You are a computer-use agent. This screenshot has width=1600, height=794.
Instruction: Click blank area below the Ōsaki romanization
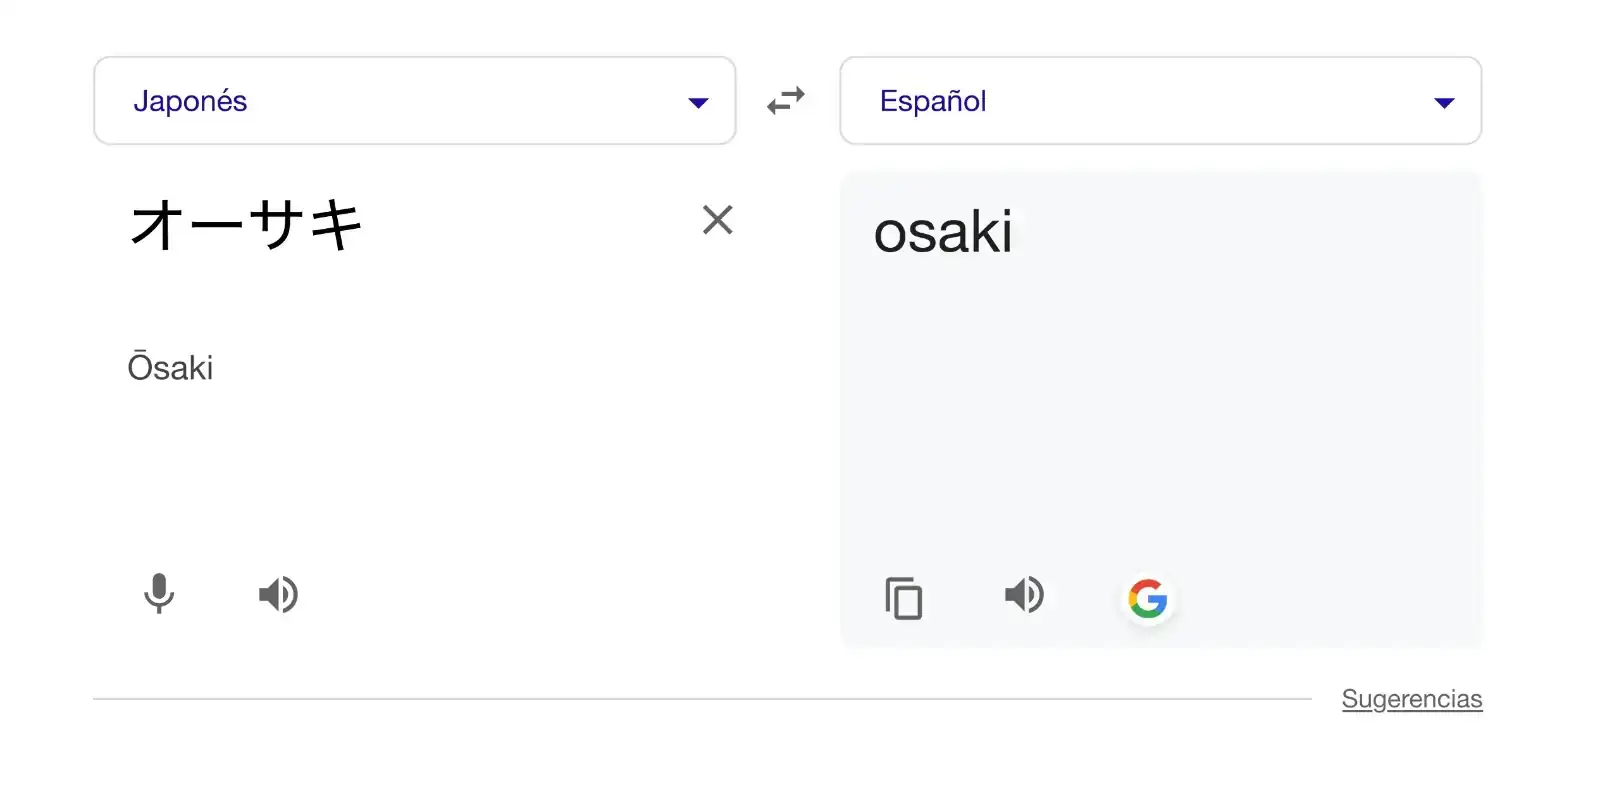(x=400, y=470)
